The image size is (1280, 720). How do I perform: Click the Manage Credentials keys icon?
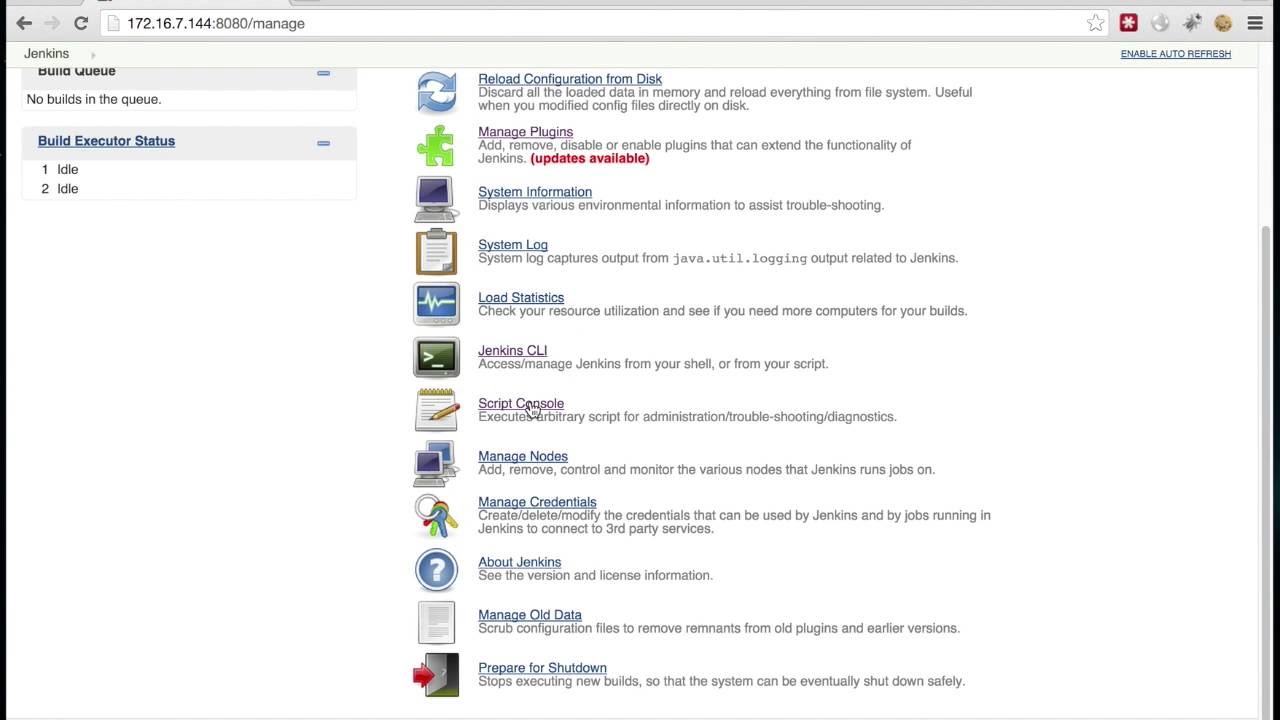436,516
